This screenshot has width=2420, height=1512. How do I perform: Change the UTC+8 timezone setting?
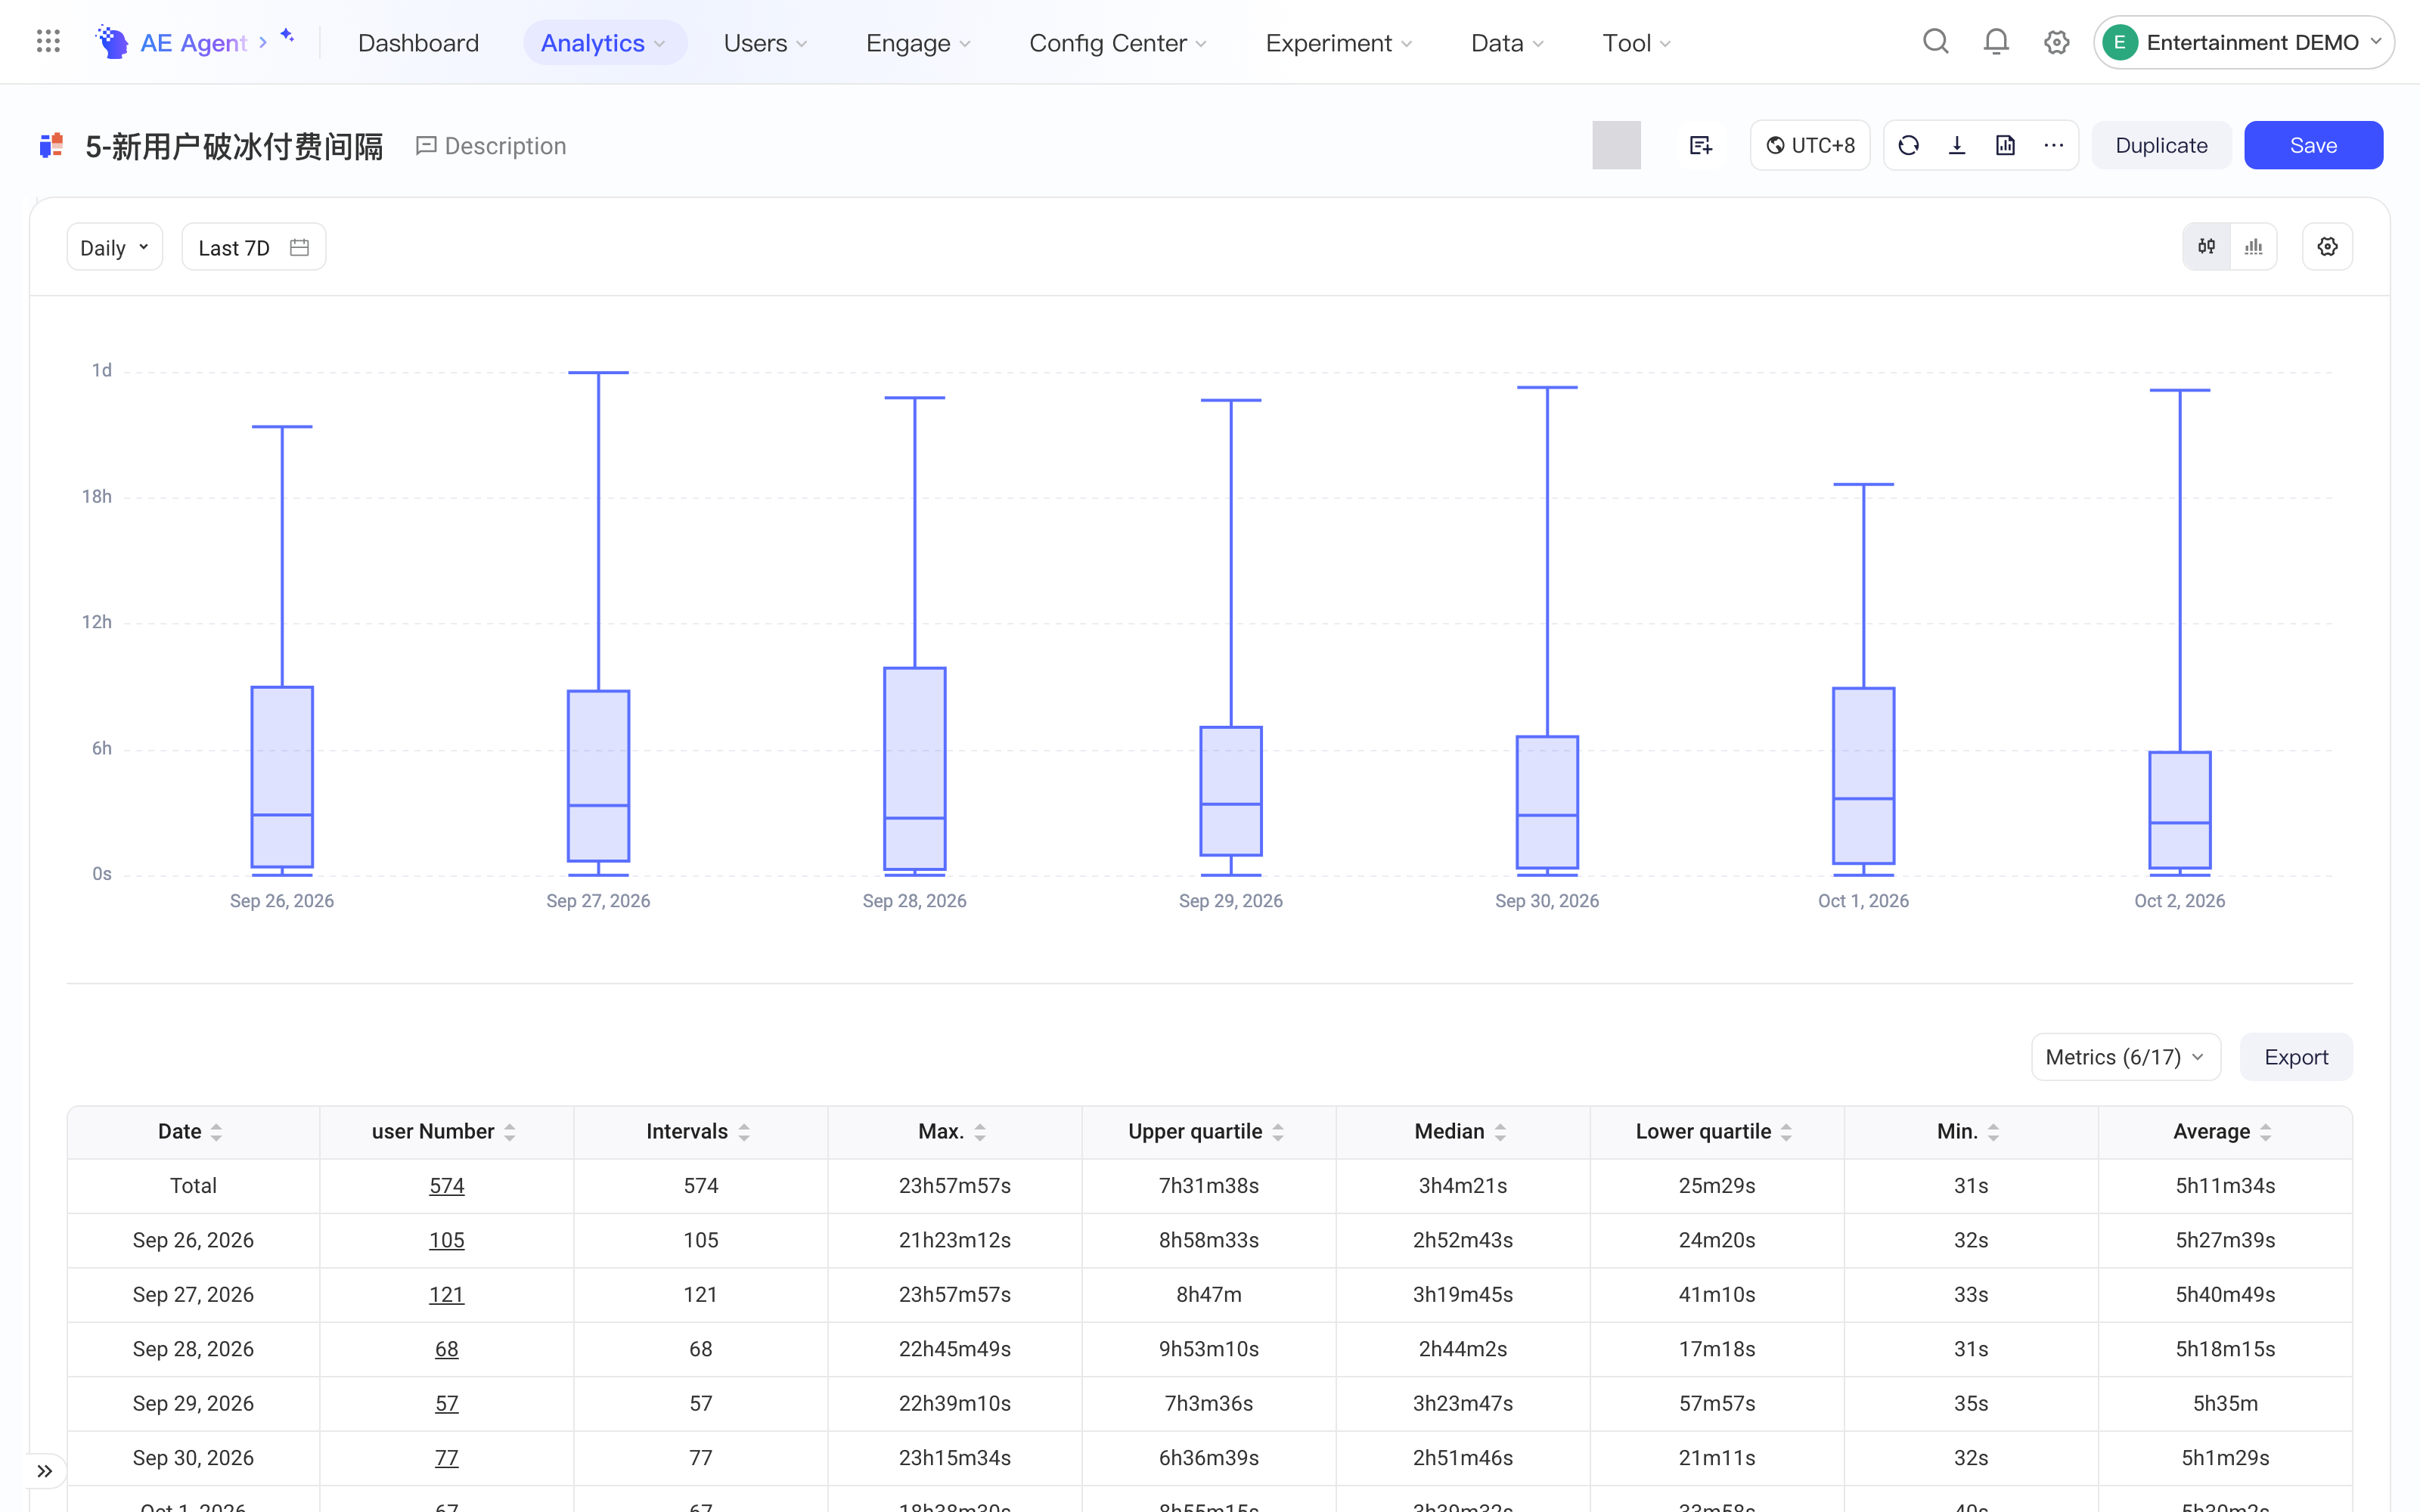[1809, 146]
